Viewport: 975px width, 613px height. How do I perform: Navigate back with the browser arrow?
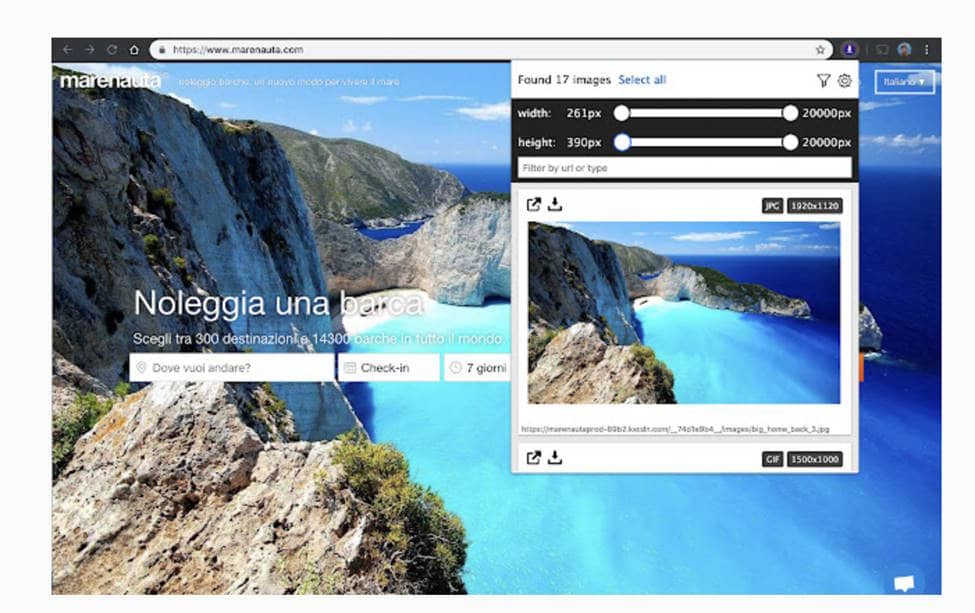(x=65, y=48)
